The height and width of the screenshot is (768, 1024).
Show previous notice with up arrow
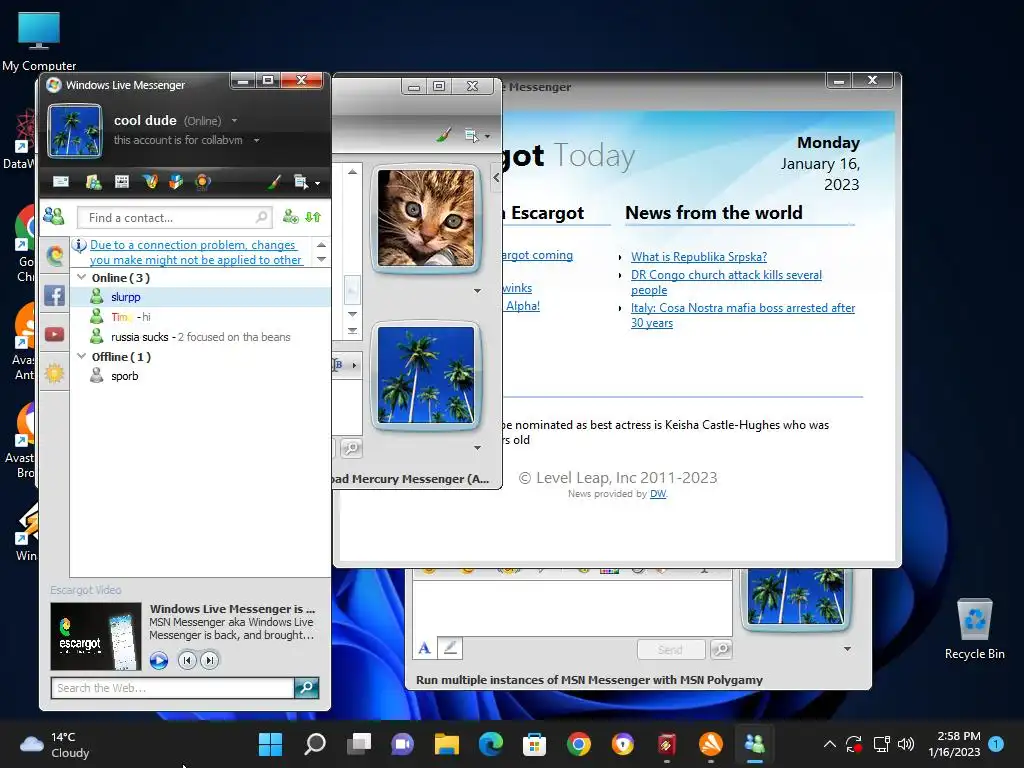pos(321,245)
